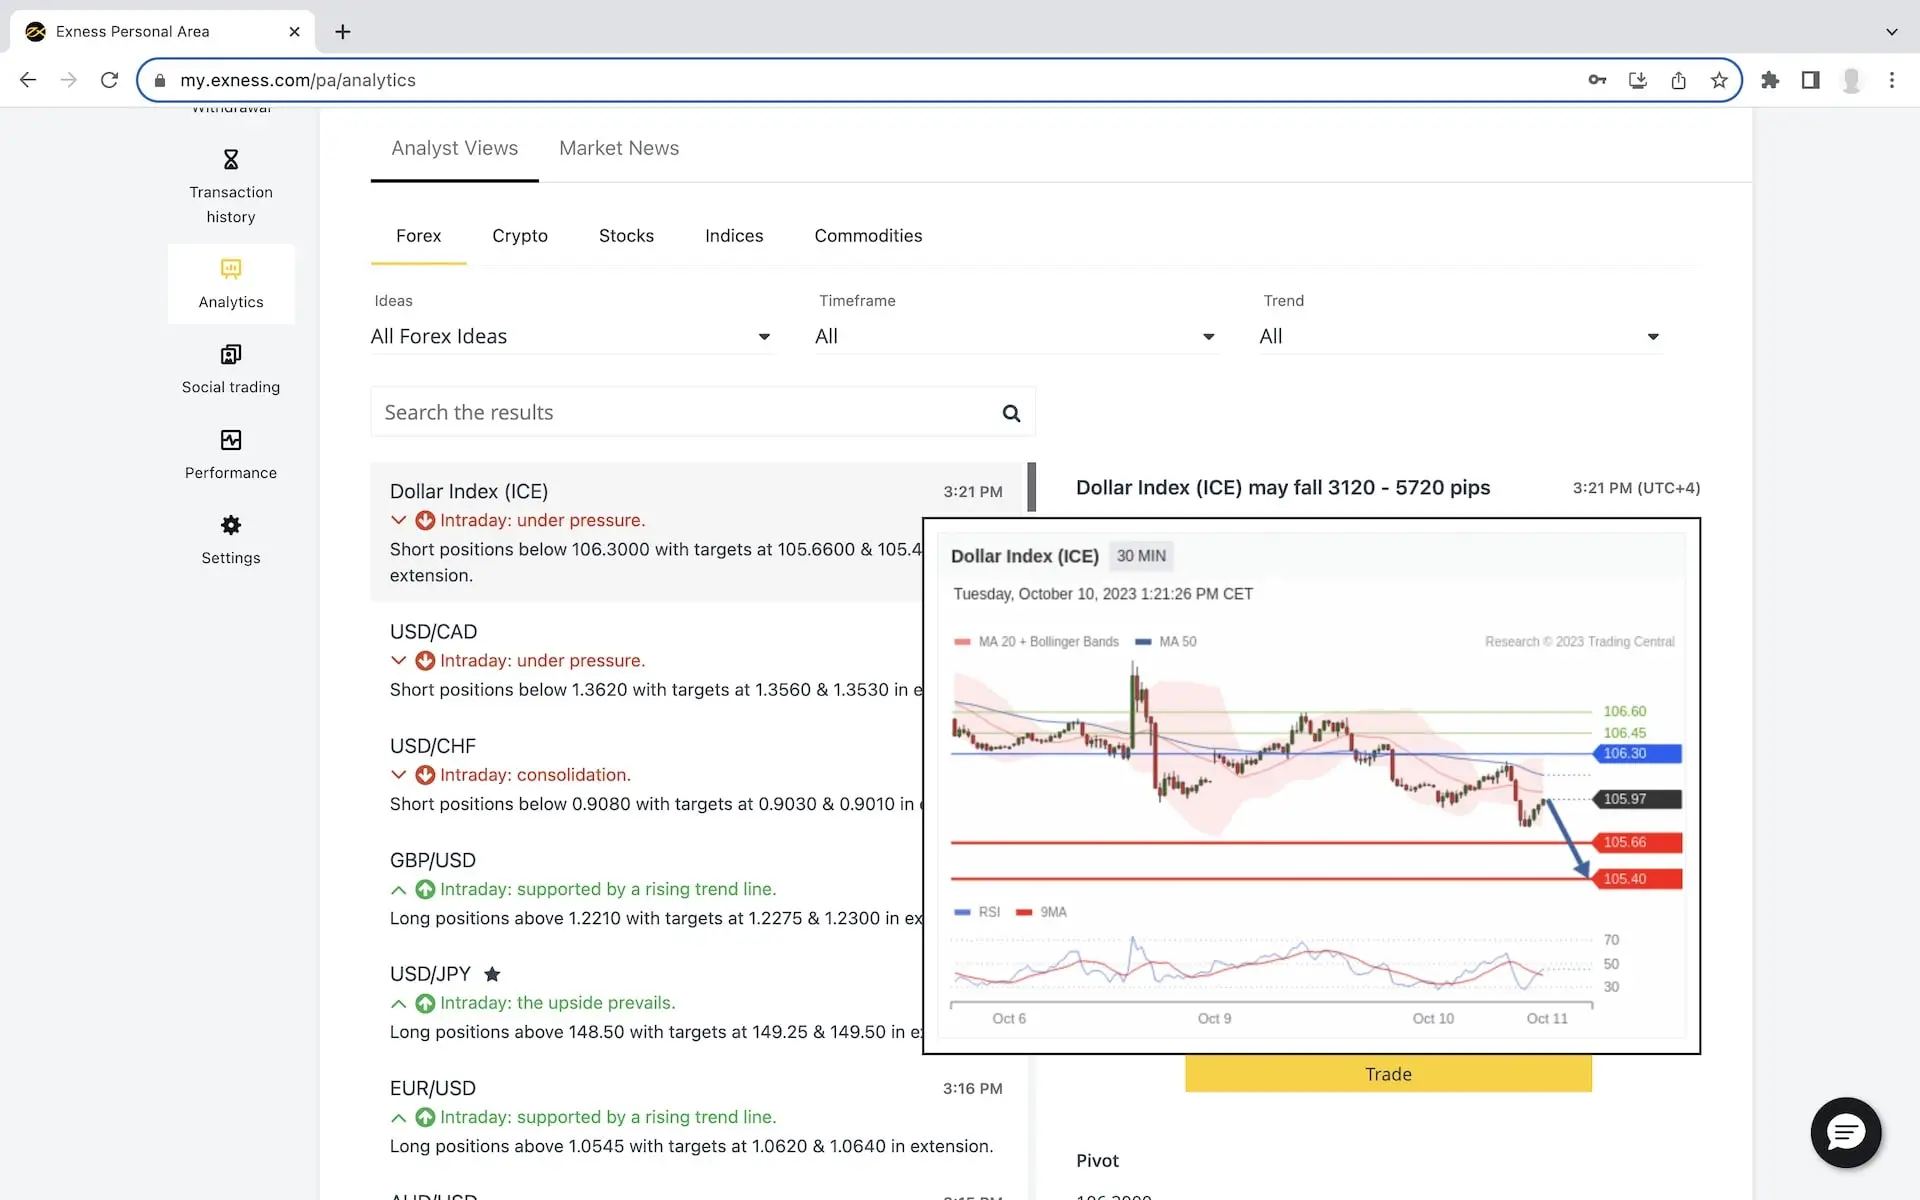Select the EUR/USD idea title
The height and width of the screenshot is (1200, 1920).
[433, 1088]
